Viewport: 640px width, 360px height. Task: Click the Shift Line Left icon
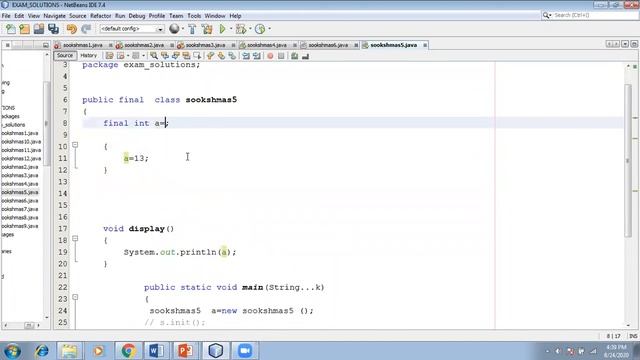click(x=246, y=56)
